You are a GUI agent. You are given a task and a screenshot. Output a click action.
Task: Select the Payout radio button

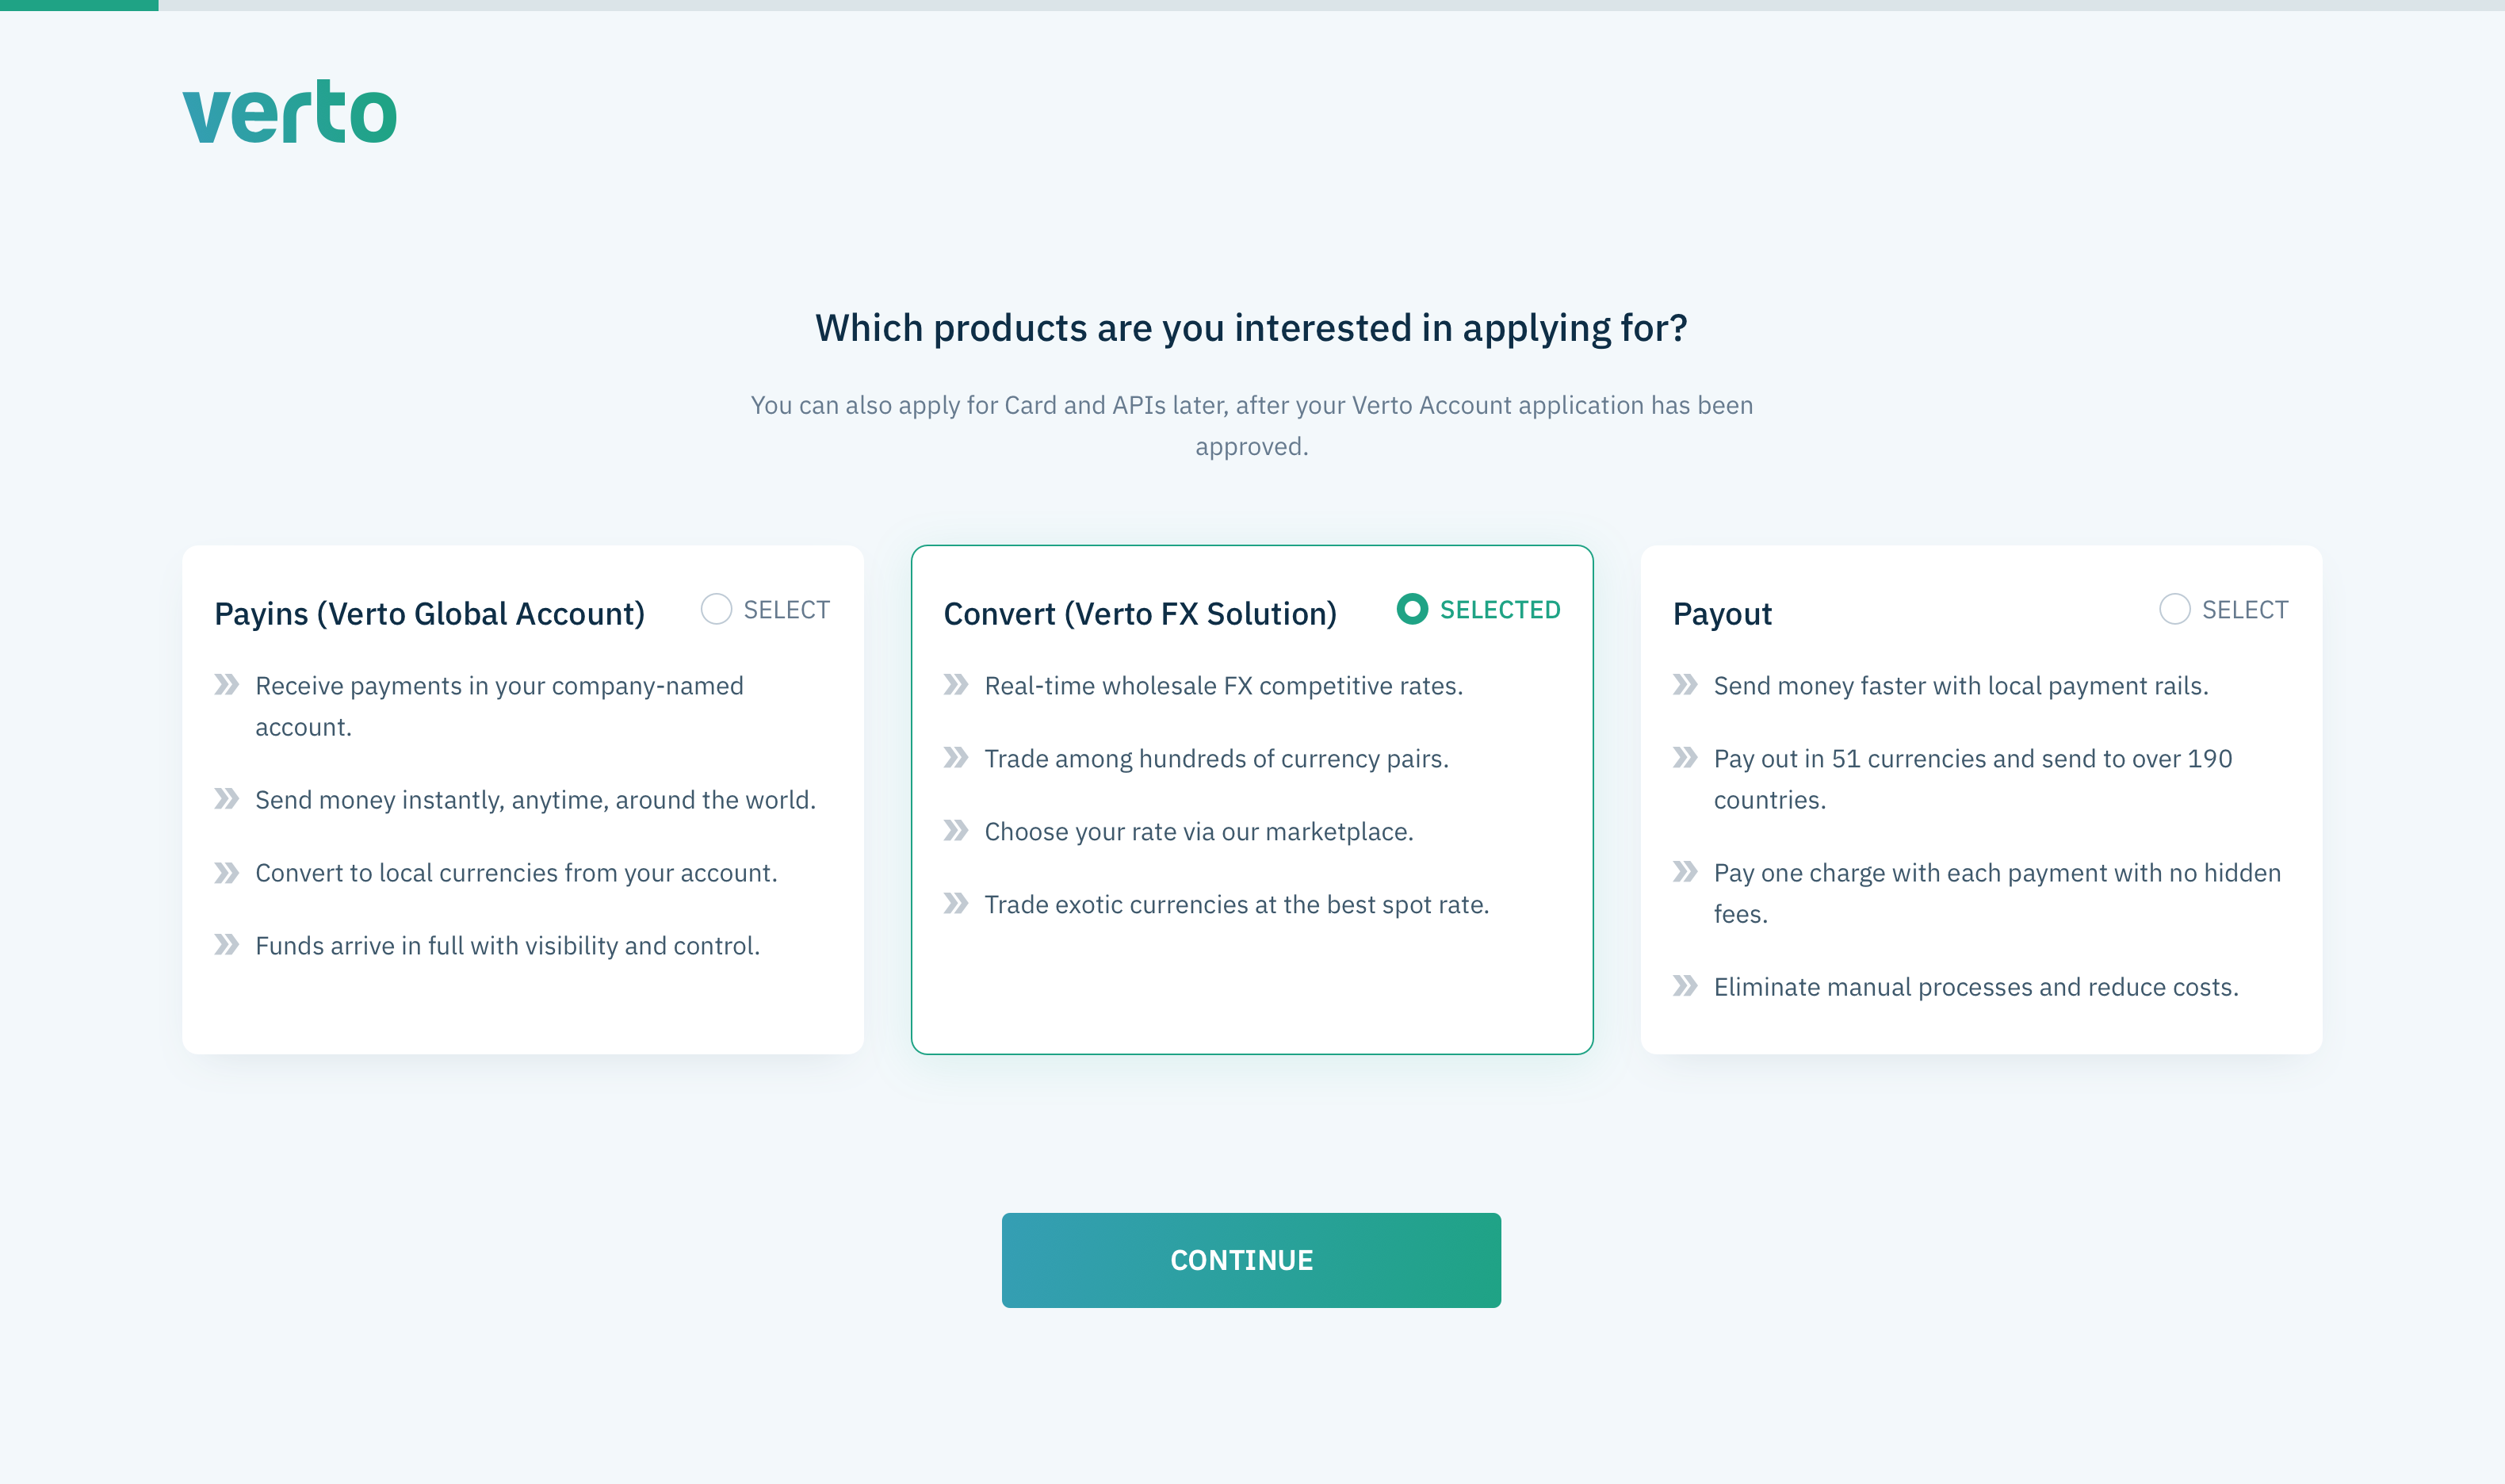[x=2174, y=609]
